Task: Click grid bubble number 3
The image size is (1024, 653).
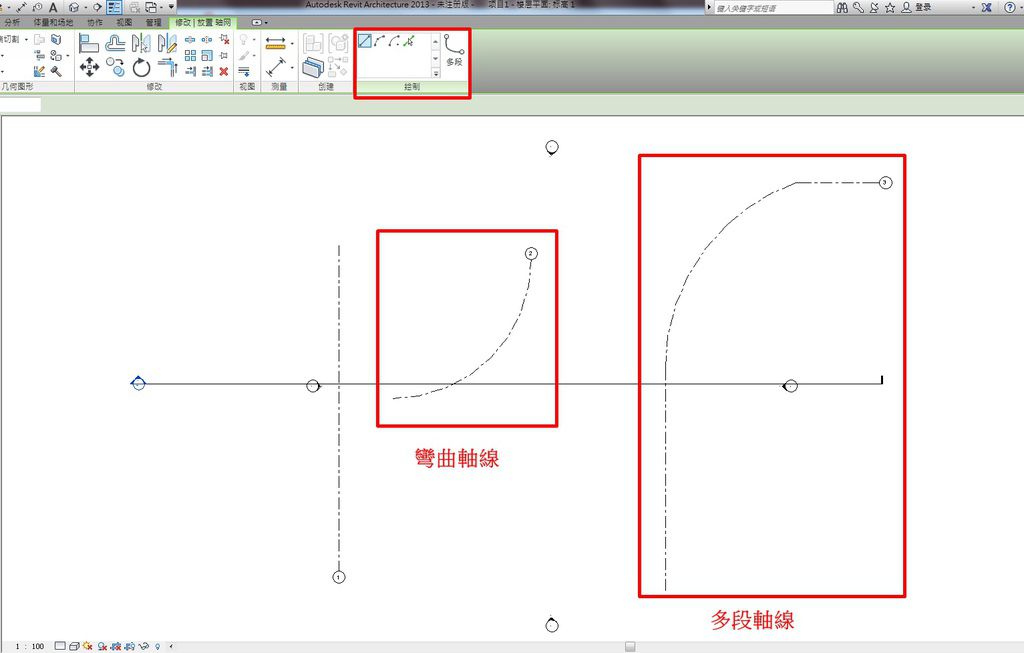Action: [885, 182]
